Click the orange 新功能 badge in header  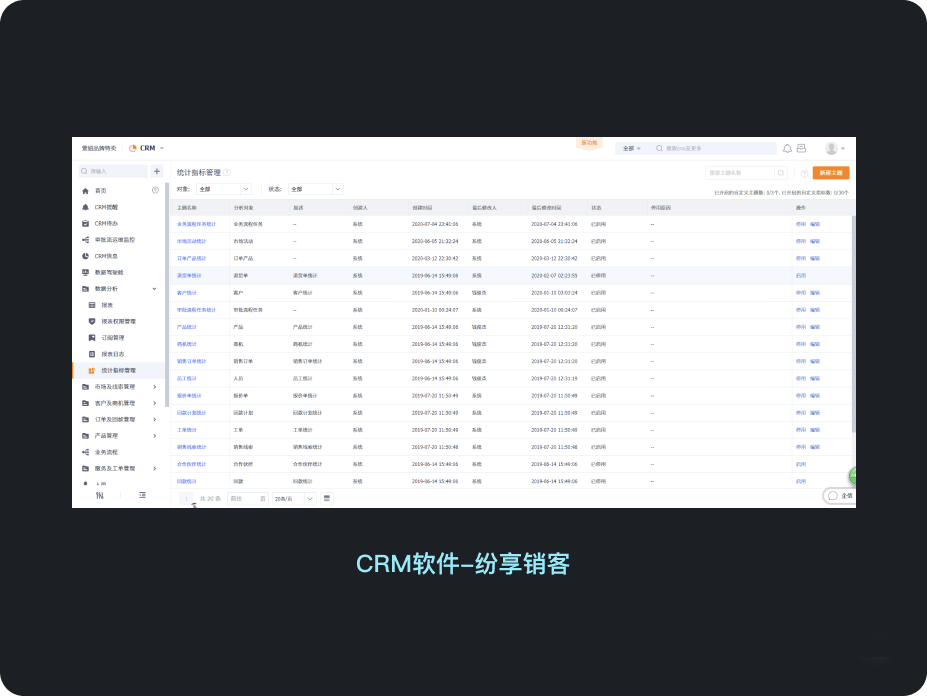[589, 144]
